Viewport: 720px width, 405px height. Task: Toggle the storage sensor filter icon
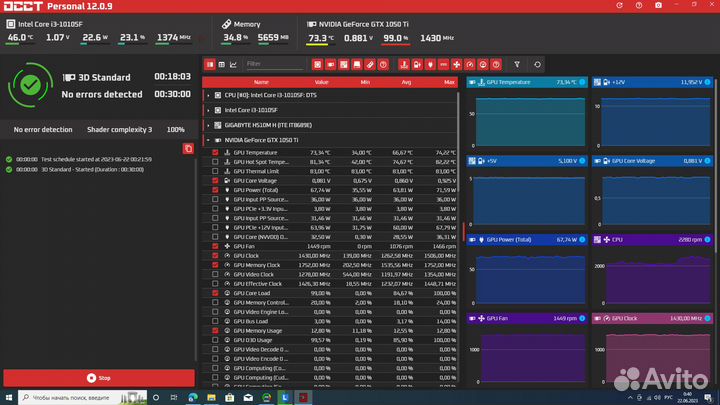[357, 64]
